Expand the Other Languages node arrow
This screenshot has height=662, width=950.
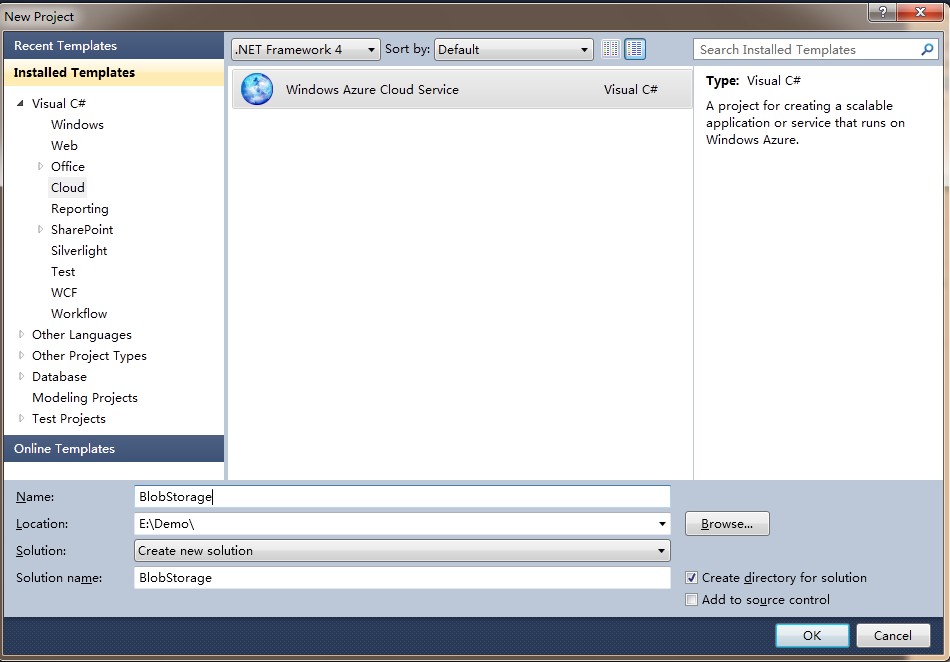point(21,334)
